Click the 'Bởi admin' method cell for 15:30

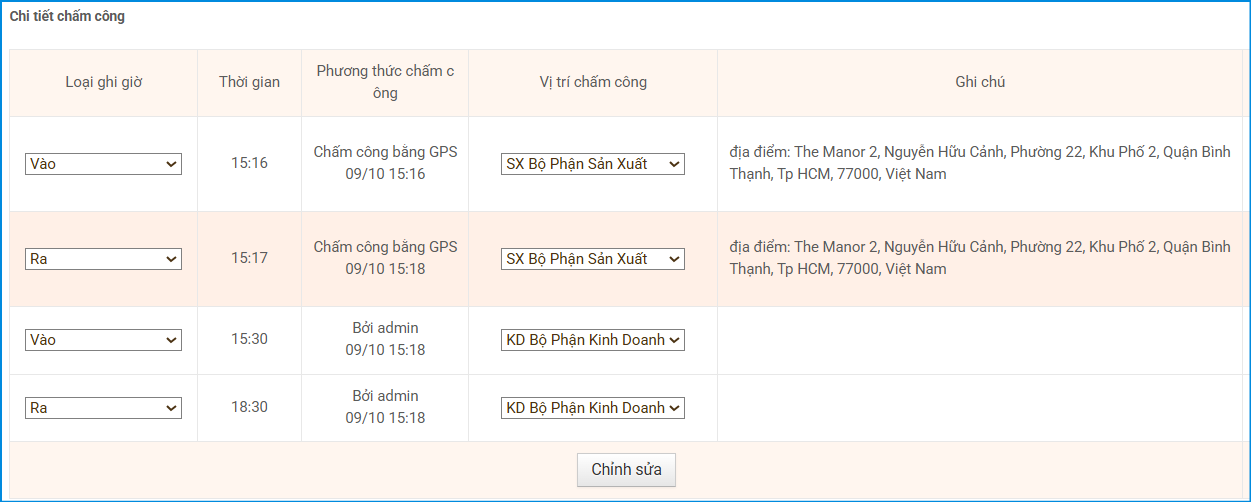[x=385, y=339]
